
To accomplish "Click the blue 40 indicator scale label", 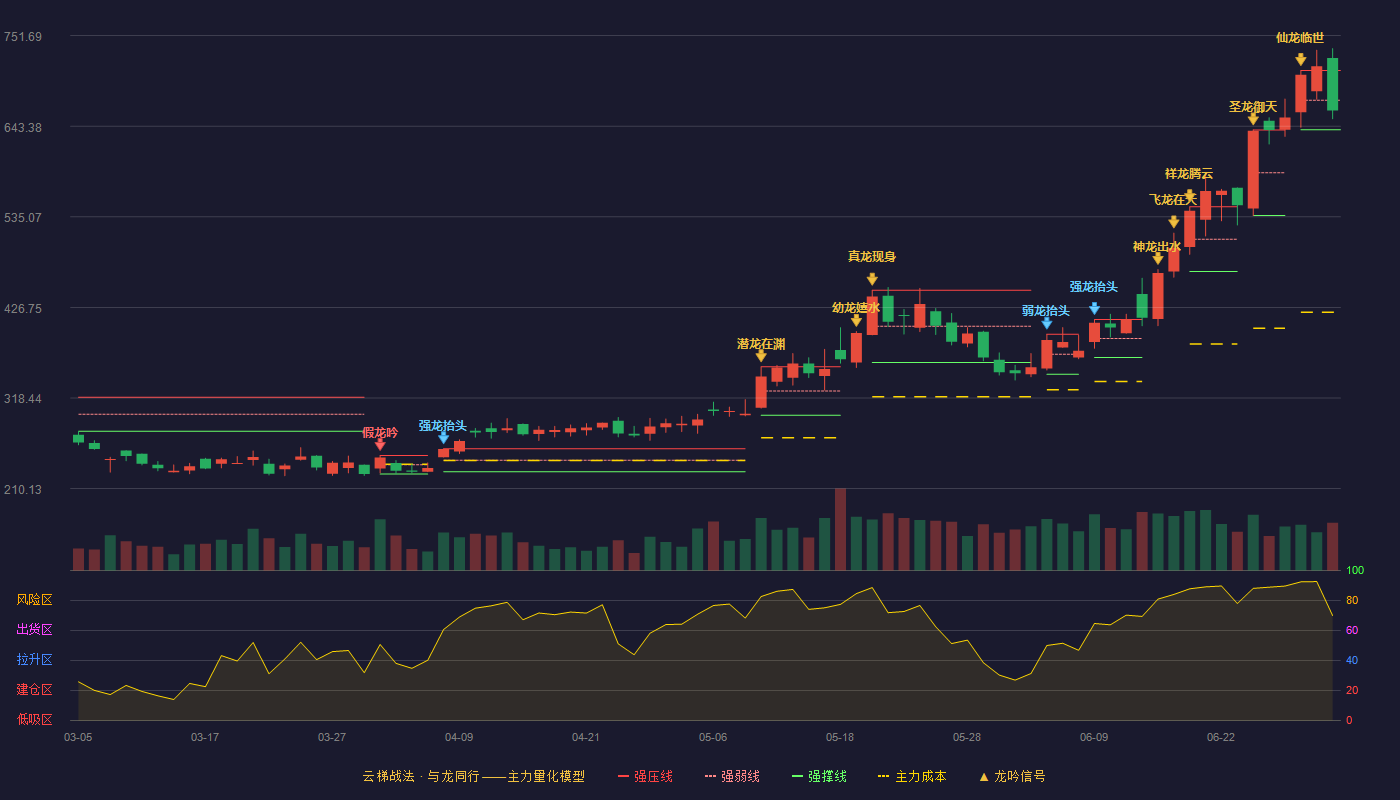I will click(1352, 661).
